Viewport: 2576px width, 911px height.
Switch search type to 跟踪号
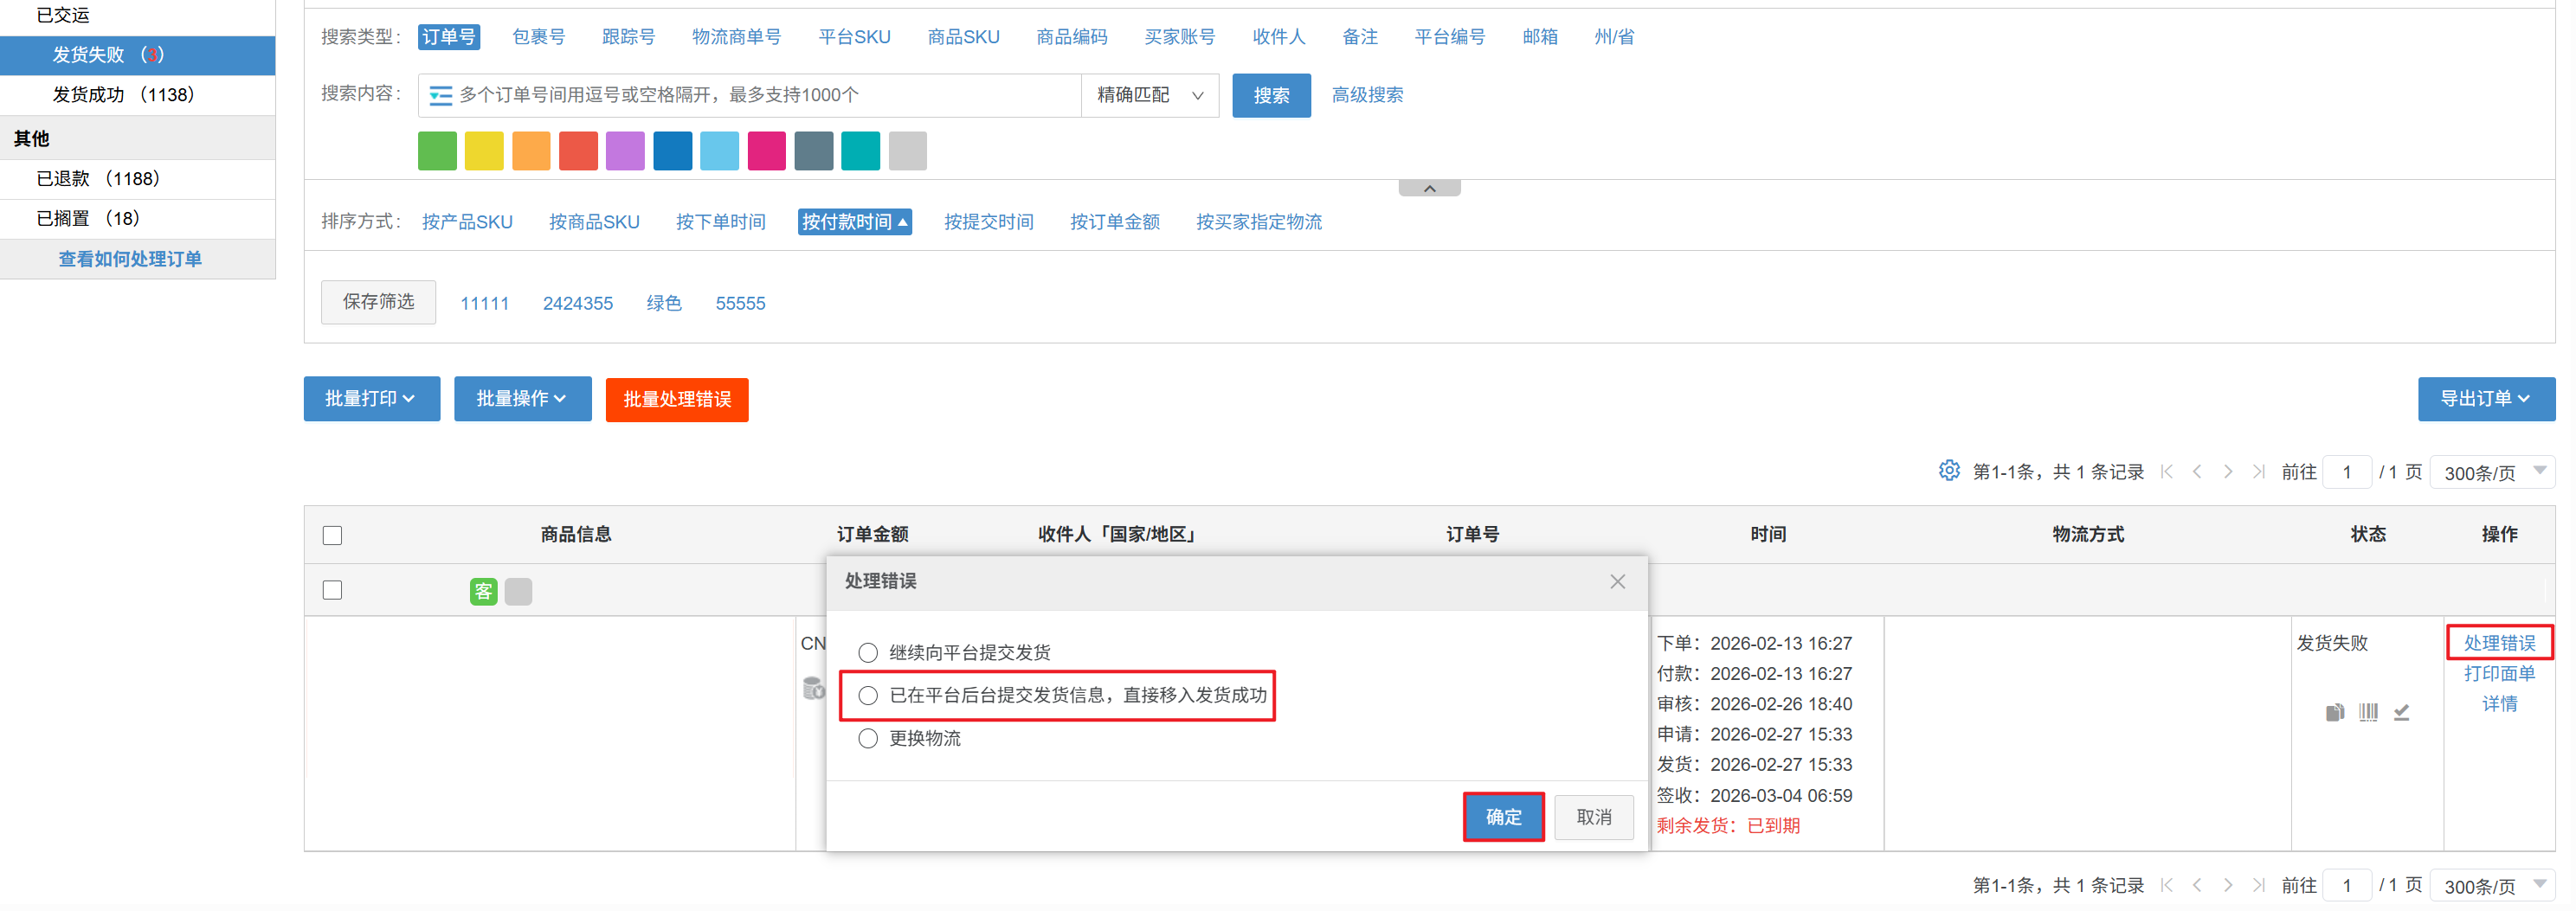[628, 37]
